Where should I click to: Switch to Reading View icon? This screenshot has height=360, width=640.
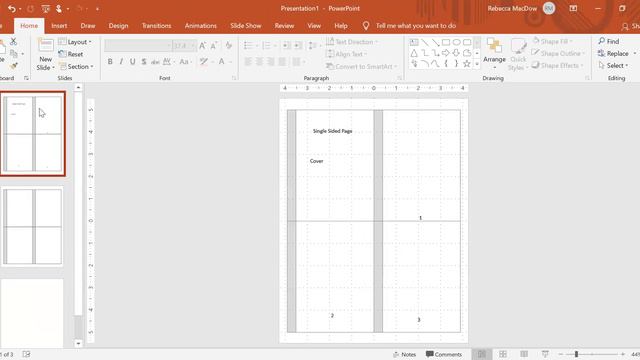pos(524,354)
